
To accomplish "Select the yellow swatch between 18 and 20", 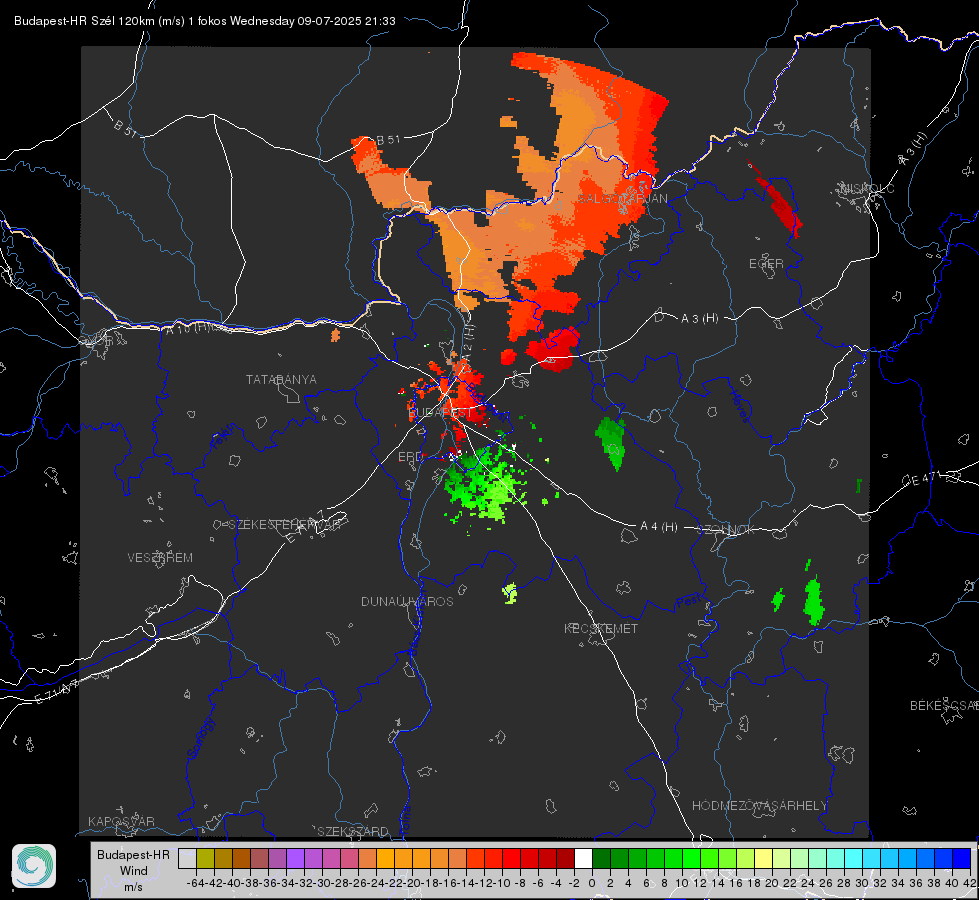I will coord(764,858).
